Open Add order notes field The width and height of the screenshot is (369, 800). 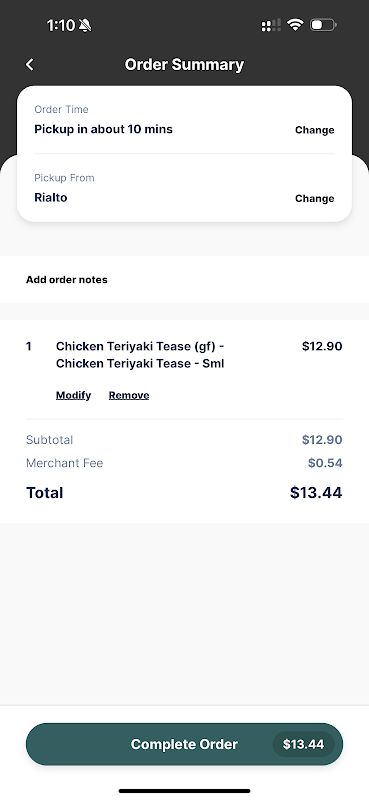coord(184,280)
